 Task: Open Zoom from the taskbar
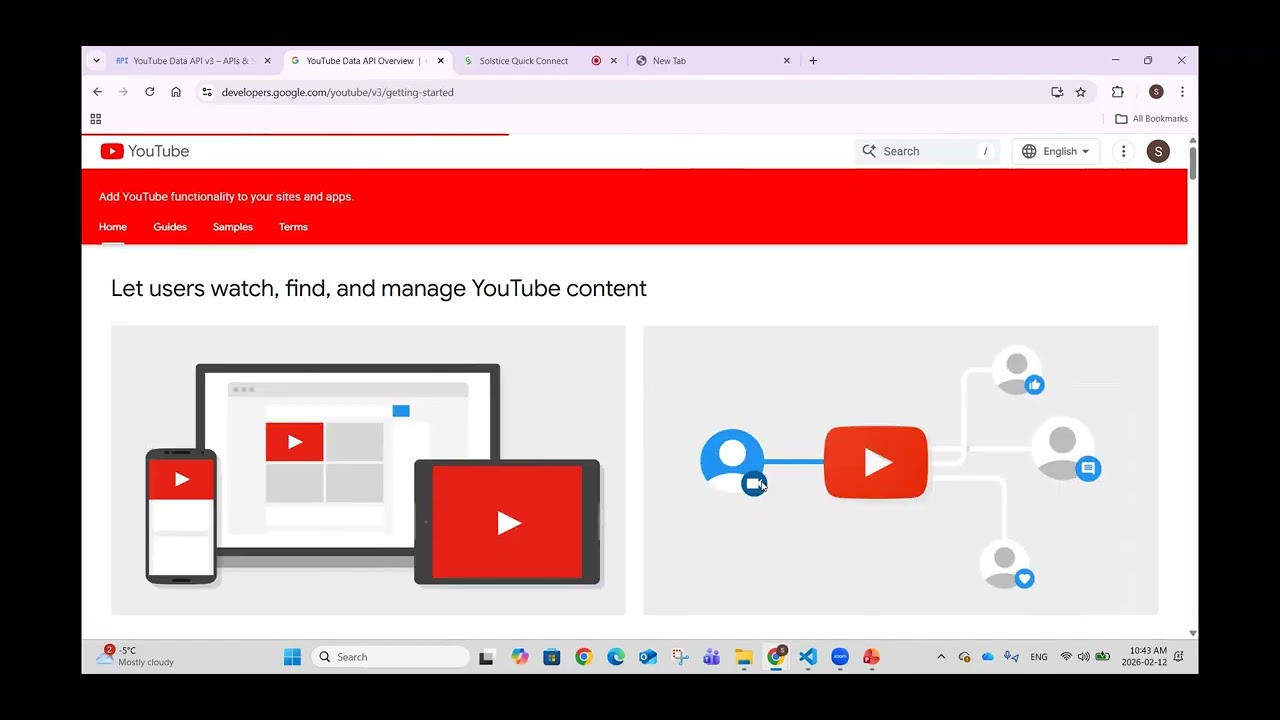coord(840,657)
